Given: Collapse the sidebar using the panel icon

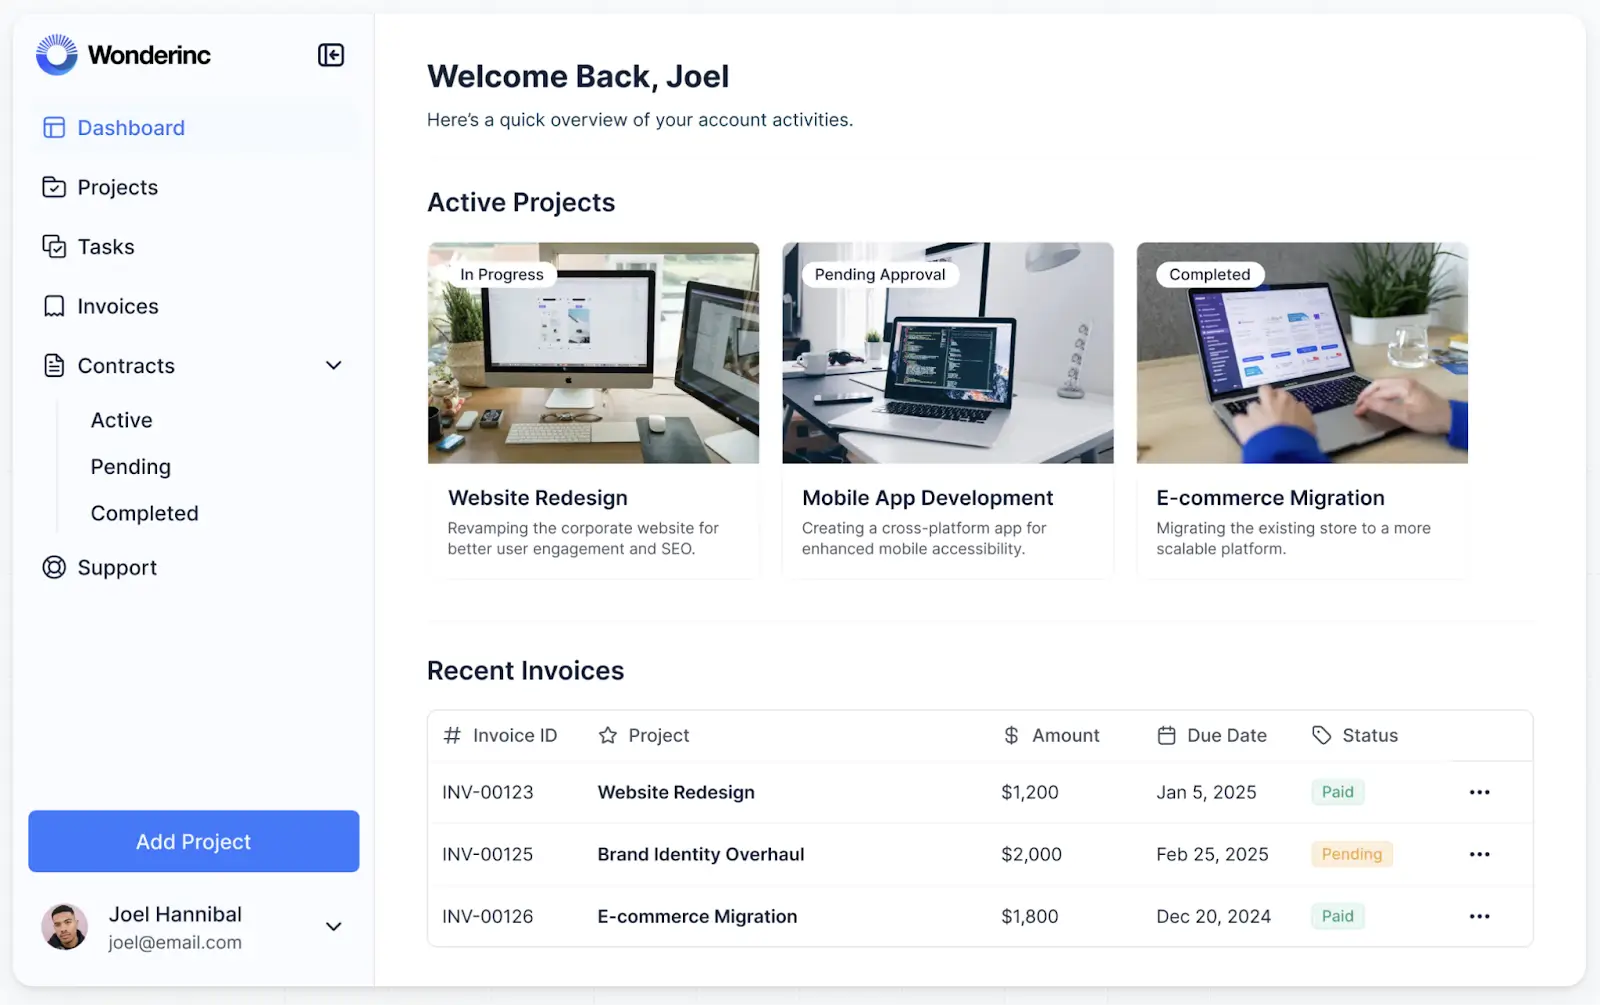Looking at the screenshot, I should tap(331, 55).
